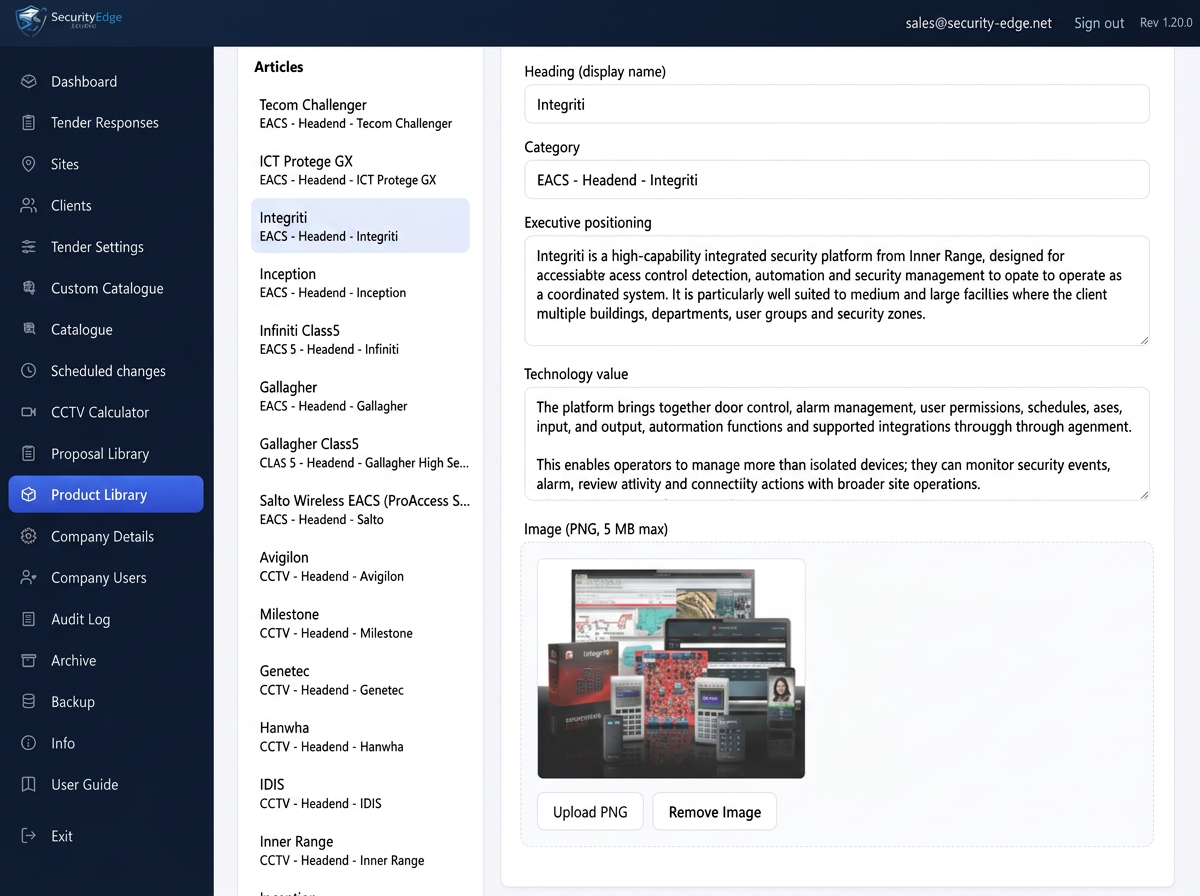This screenshot has width=1200, height=896.
Task: Open the Dashboard menu item
Action: tap(106, 81)
